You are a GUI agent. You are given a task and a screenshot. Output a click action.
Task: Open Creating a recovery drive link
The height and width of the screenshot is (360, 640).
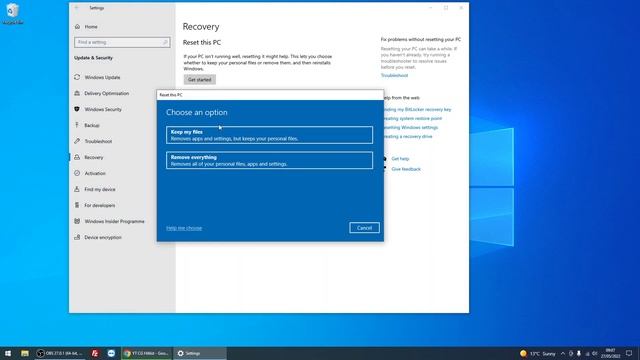pos(408,136)
